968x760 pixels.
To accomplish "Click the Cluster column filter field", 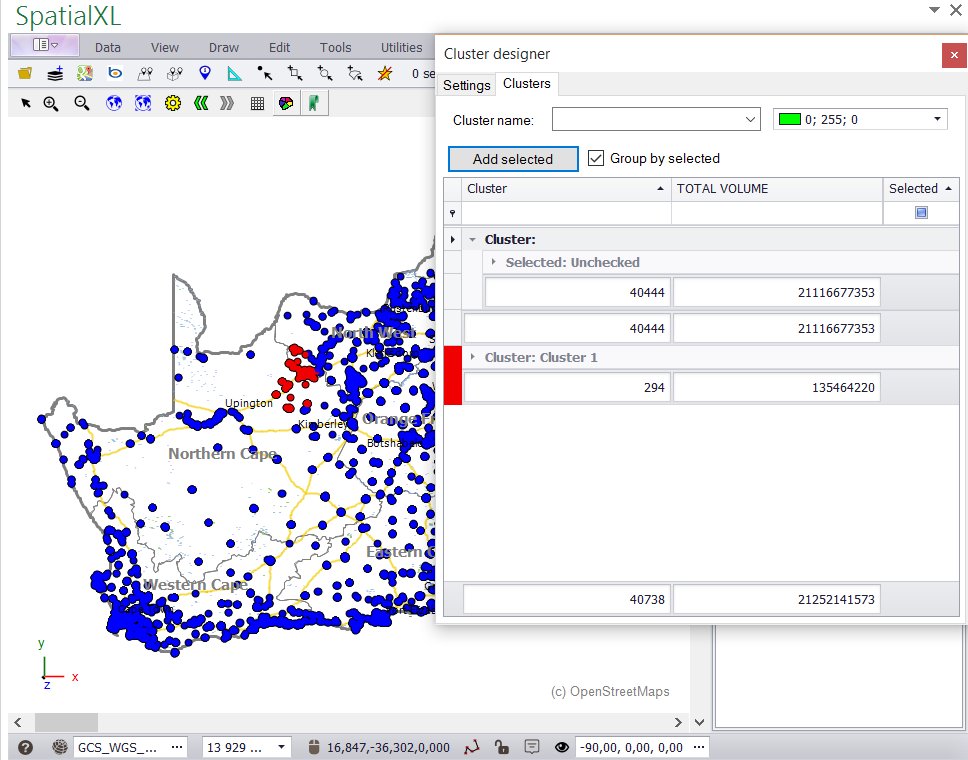I will [x=566, y=213].
